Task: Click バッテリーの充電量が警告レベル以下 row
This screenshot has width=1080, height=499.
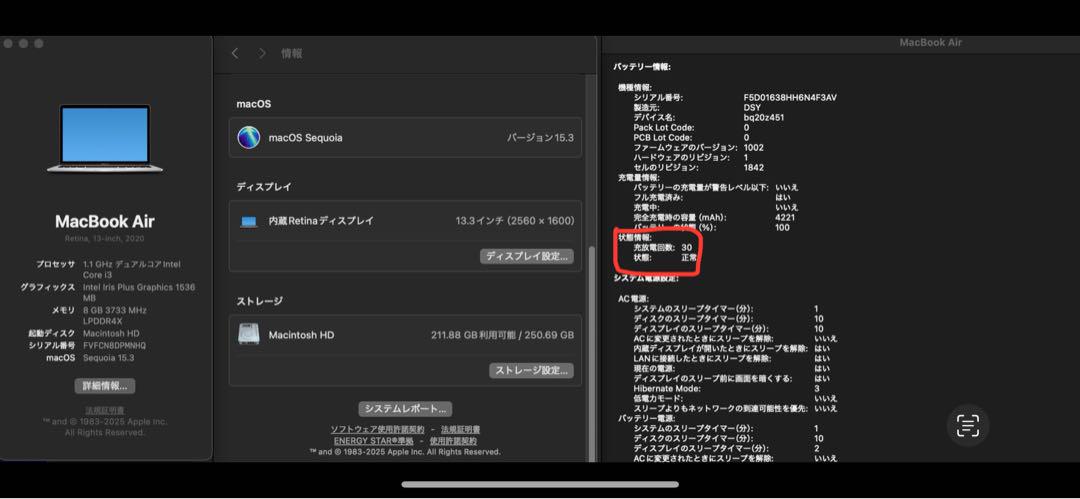Action: [x=716, y=187]
